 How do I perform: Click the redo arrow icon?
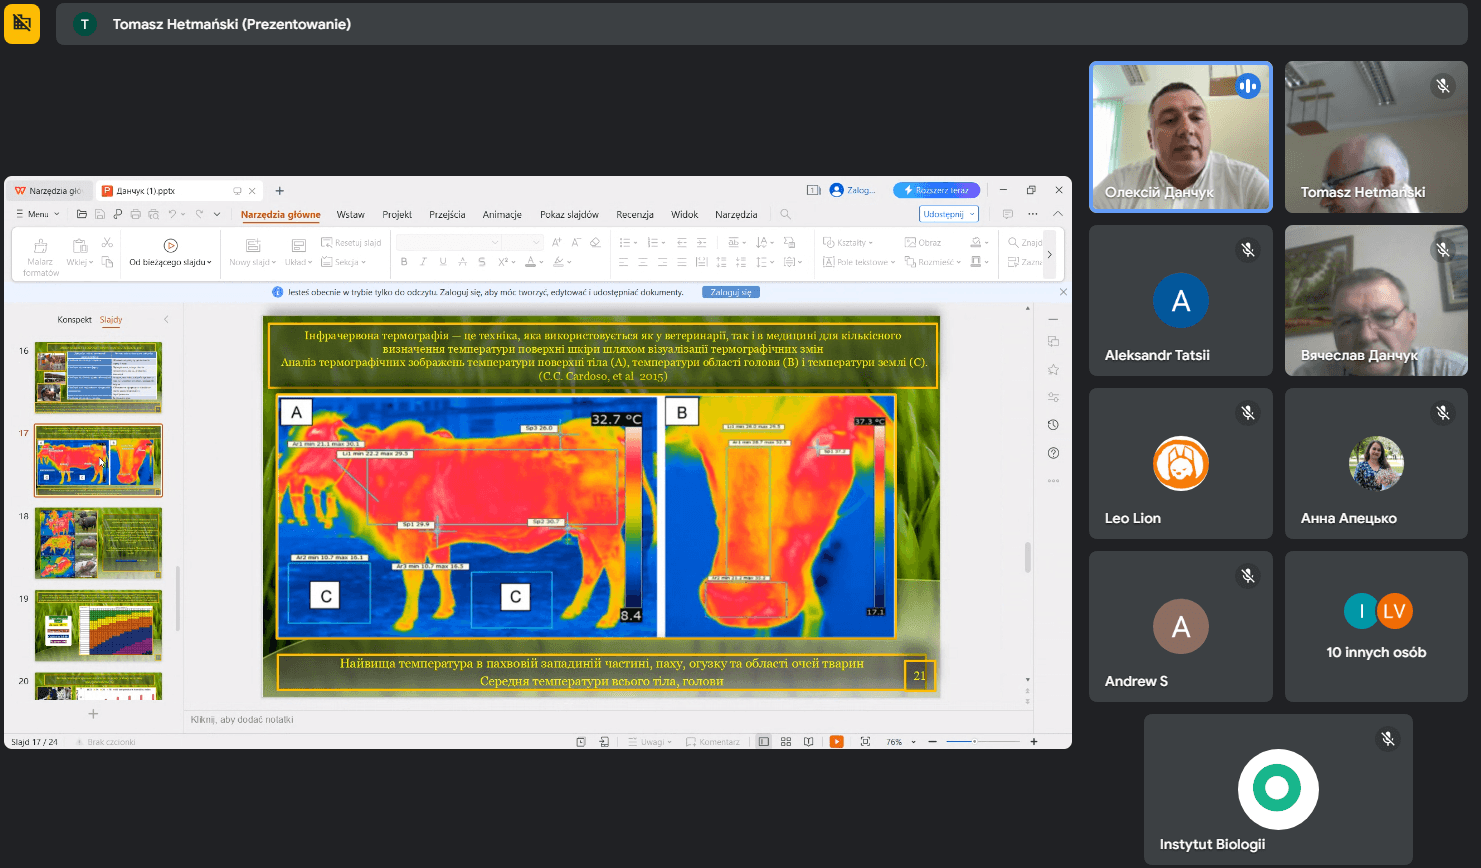(x=200, y=214)
